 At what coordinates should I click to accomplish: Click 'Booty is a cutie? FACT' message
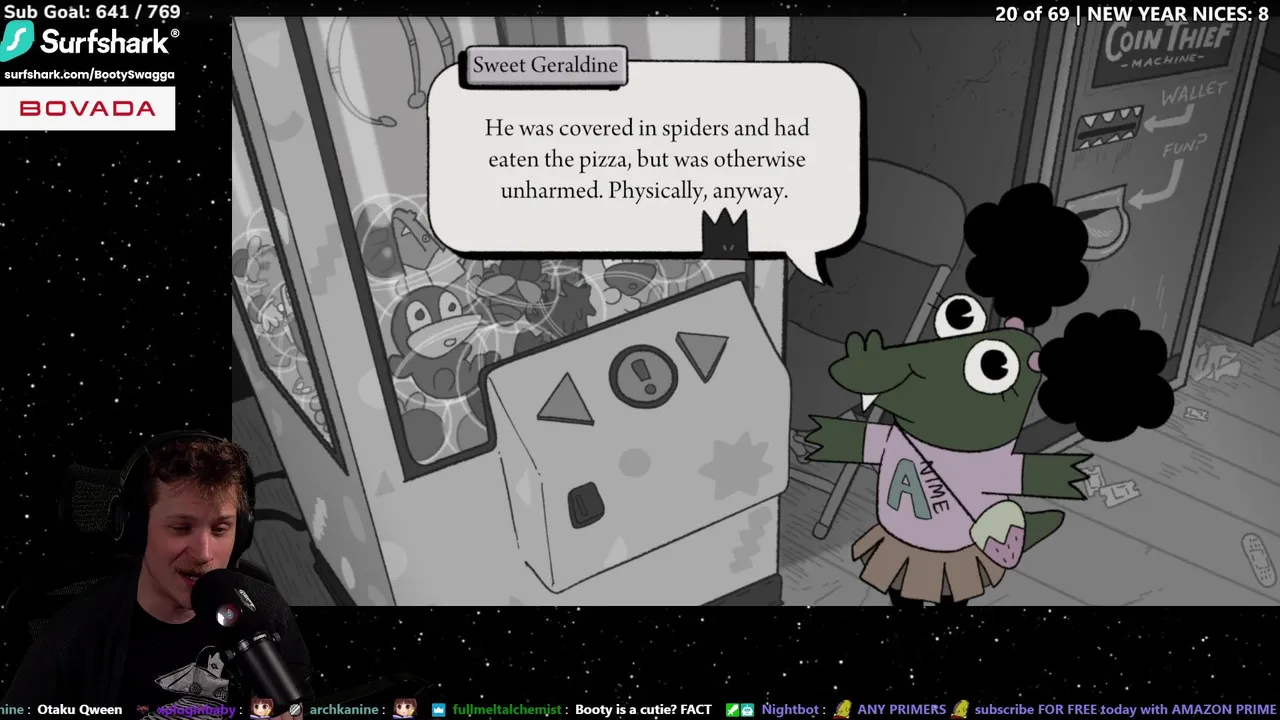click(643, 710)
